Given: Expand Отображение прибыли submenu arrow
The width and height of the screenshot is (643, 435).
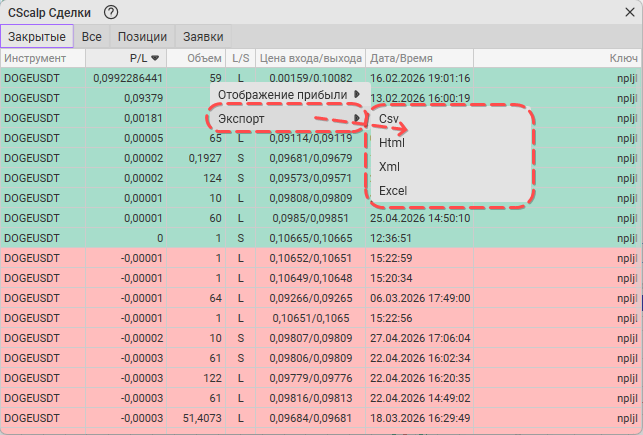Looking at the screenshot, I should pos(357,94).
